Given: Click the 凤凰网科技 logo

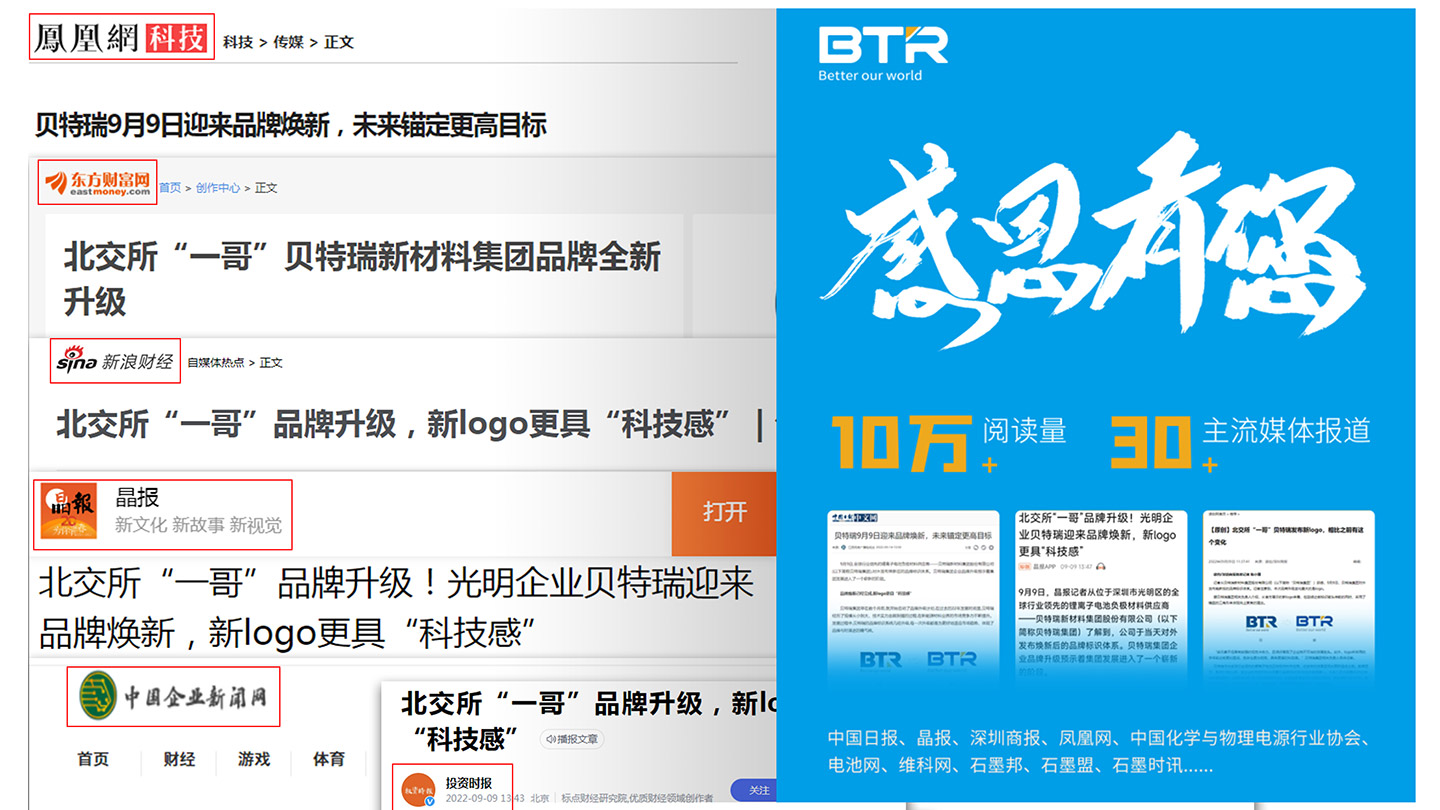Looking at the screenshot, I should coord(121,38).
